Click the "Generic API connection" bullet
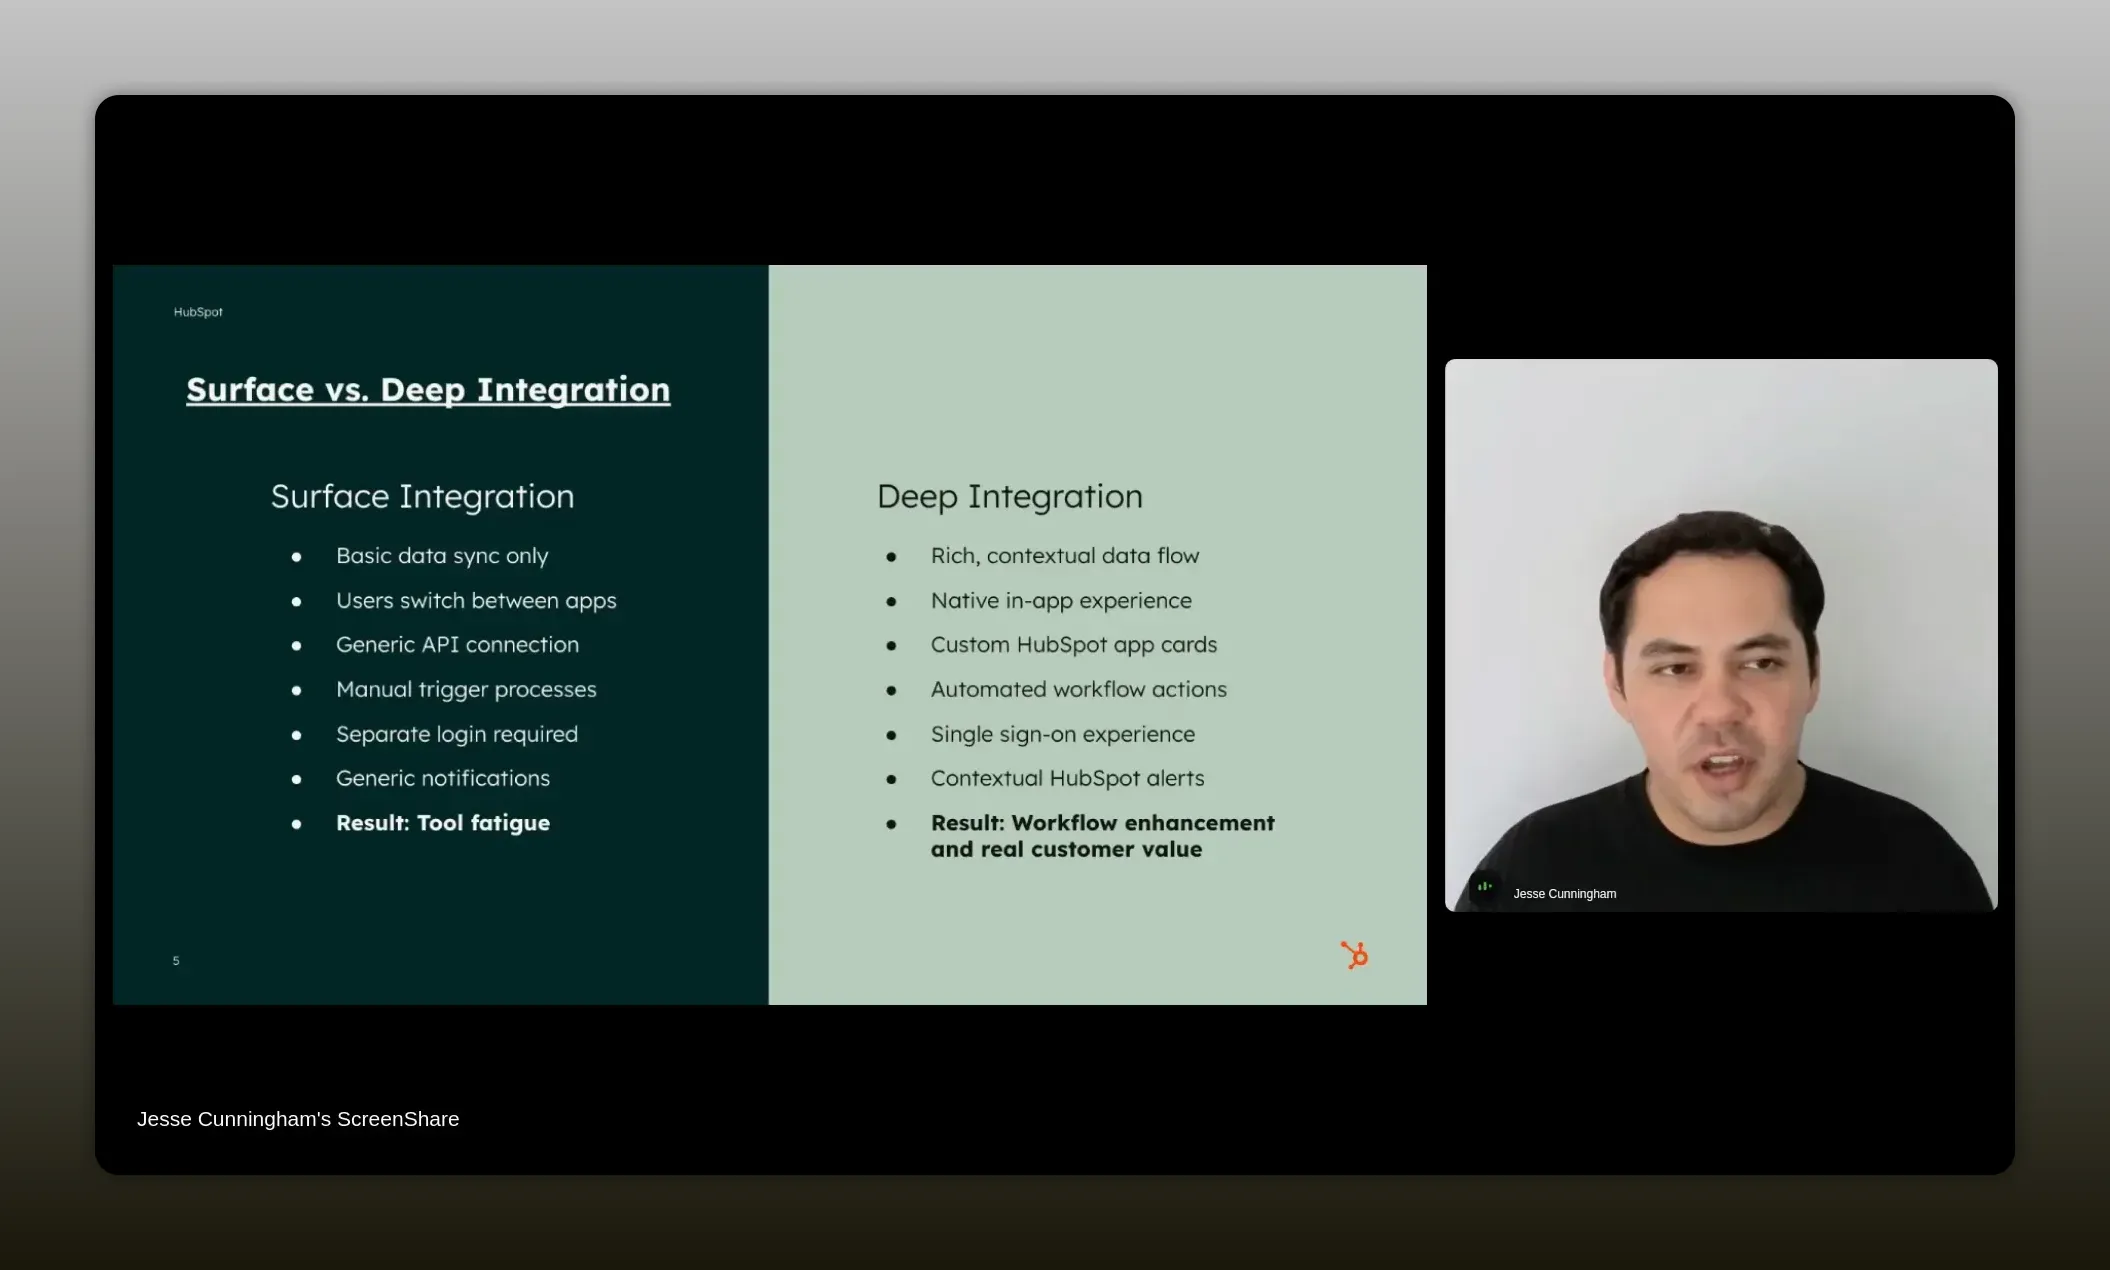Image resolution: width=2110 pixels, height=1270 pixels. coord(457,645)
